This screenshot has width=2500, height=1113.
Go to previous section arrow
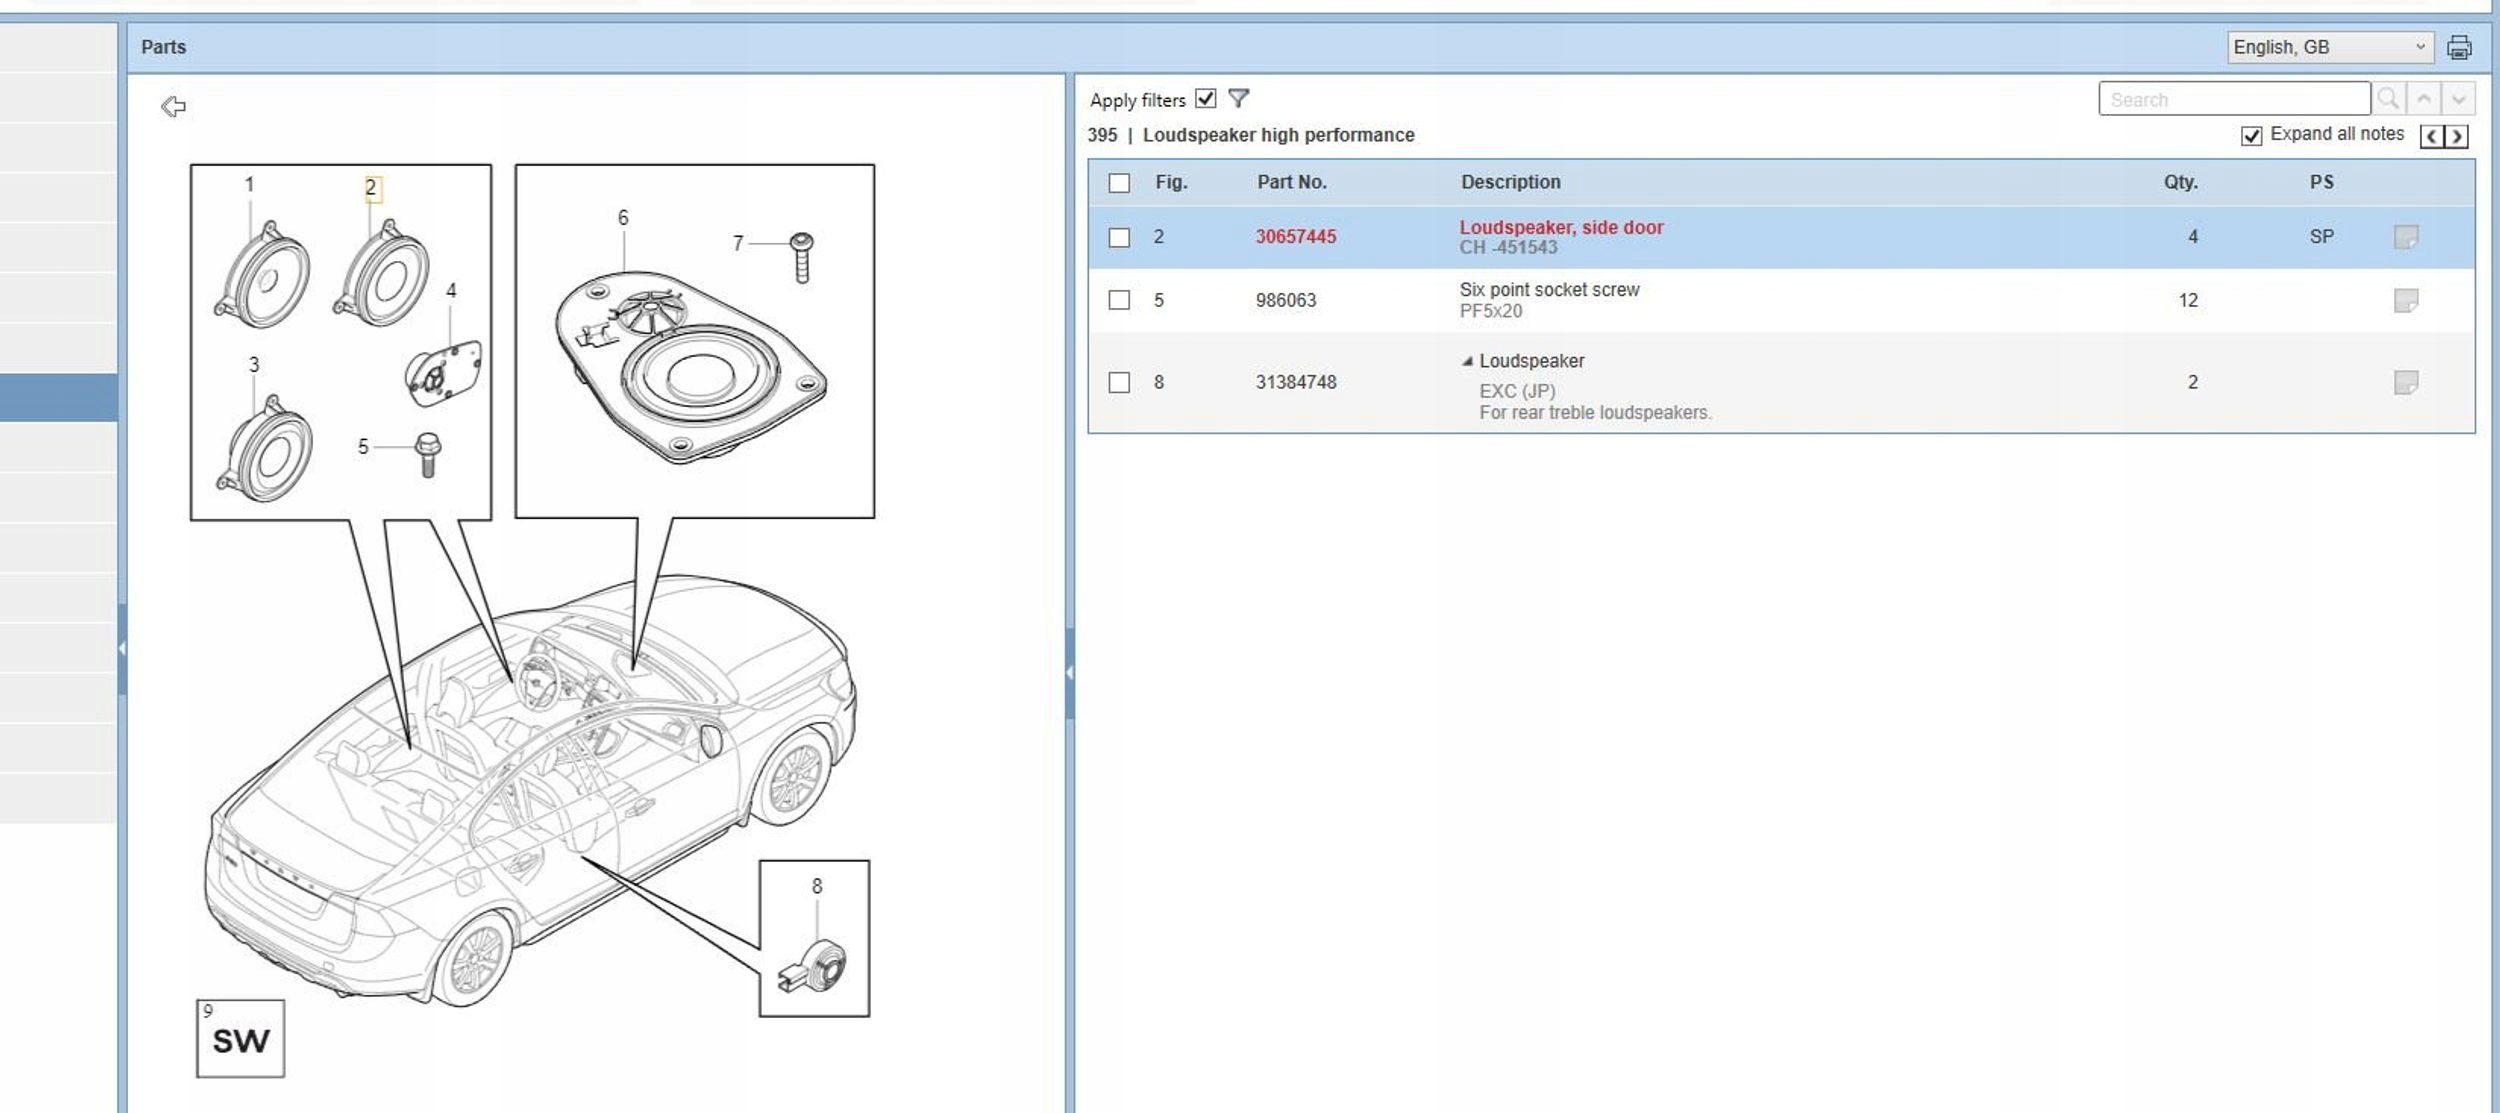[2431, 136]
